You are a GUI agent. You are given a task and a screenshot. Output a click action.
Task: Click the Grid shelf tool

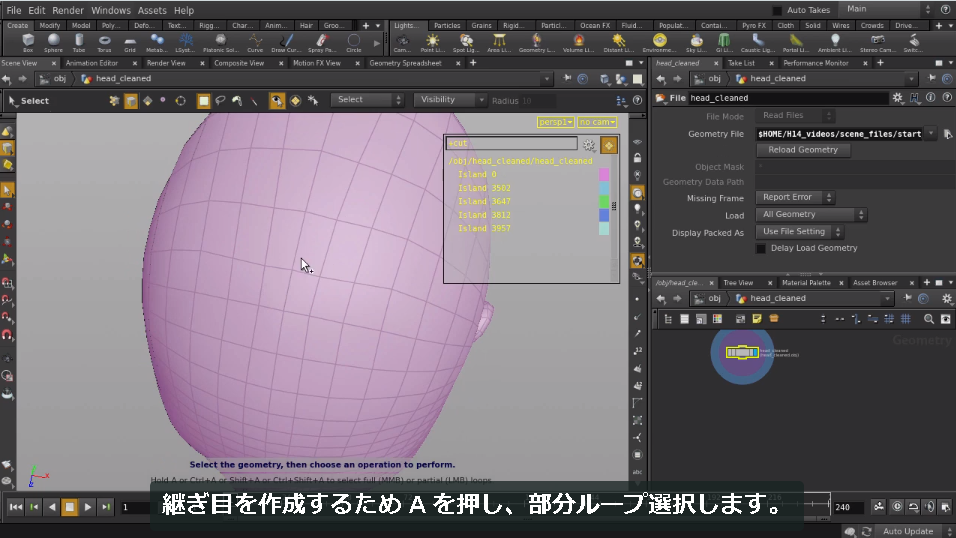pyautogui.click(x=130, y=43)
